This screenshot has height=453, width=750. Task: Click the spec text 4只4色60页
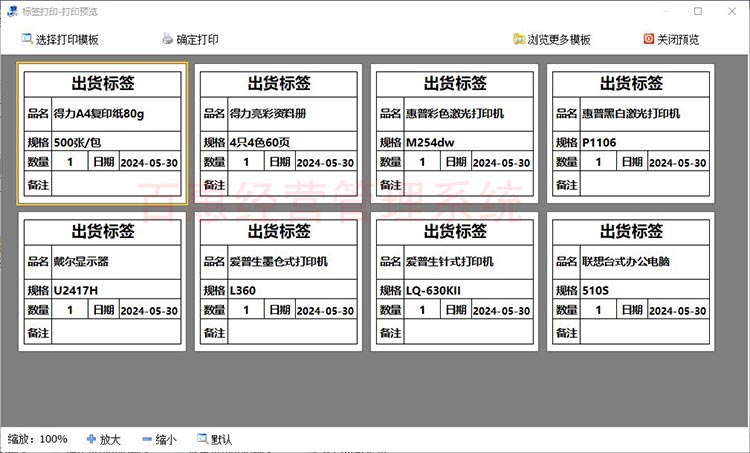point(259,142)
